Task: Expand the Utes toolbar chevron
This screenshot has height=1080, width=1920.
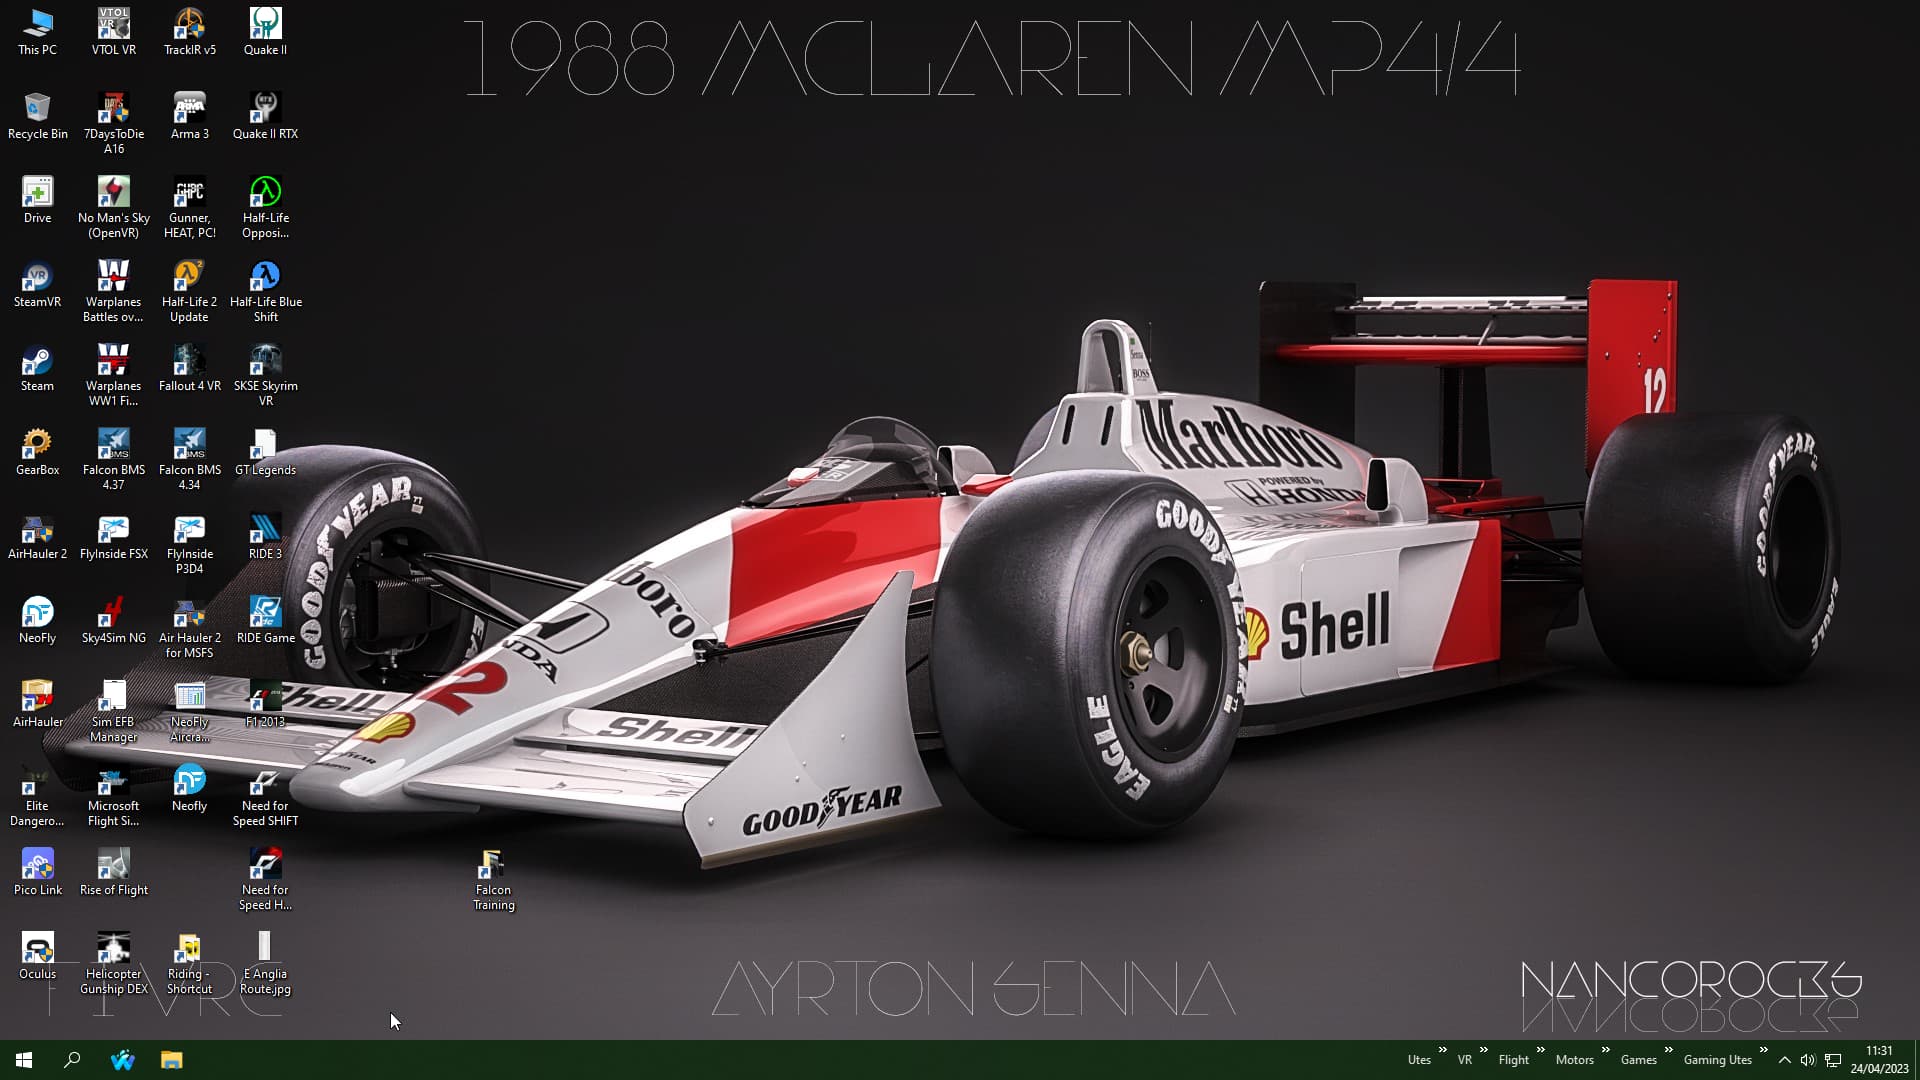Action: [x=1442, y=1050]
